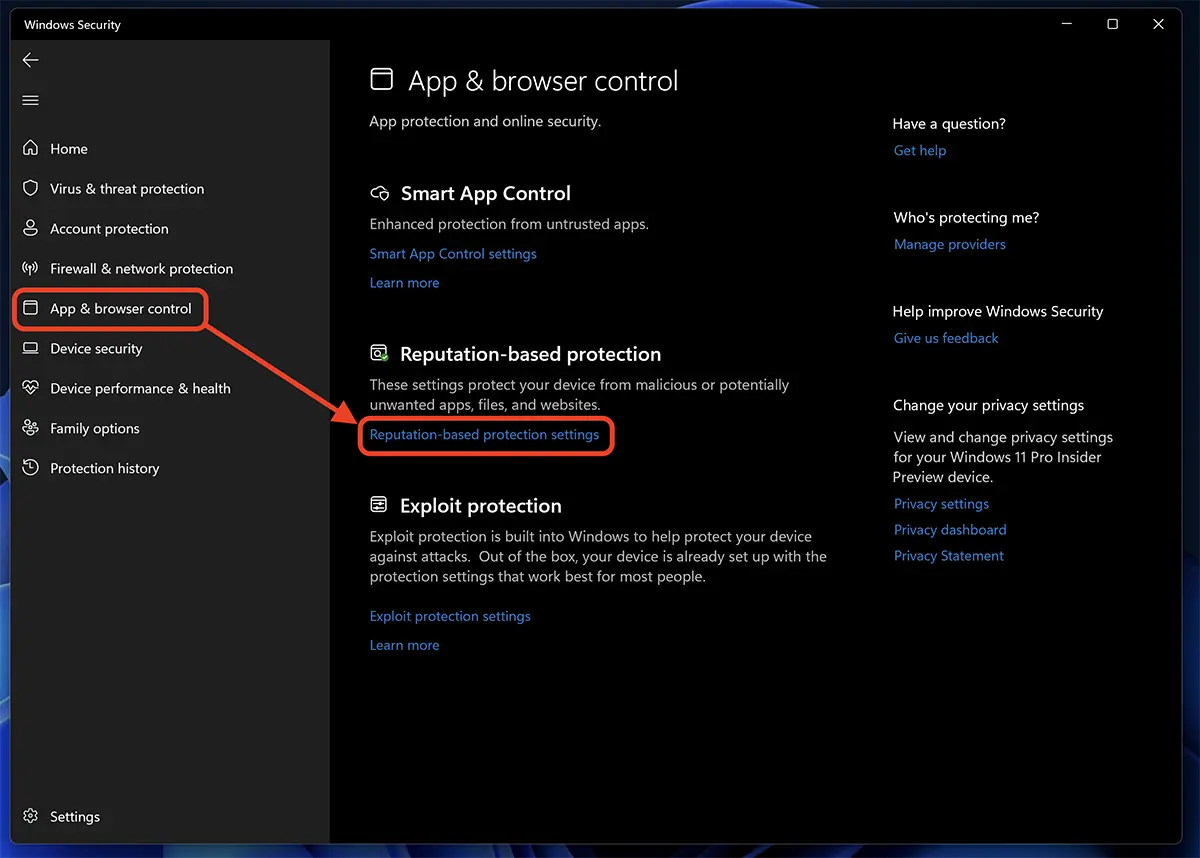1200x858 pixels.
Task: Click the App & browser control sidebar icon
Action: [31, 308]
